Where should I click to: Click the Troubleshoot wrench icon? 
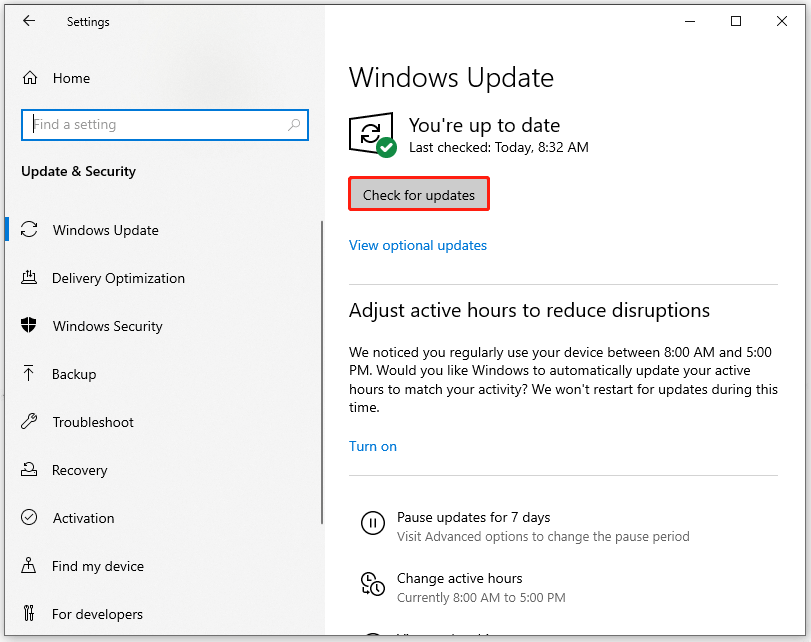(29, 421)
